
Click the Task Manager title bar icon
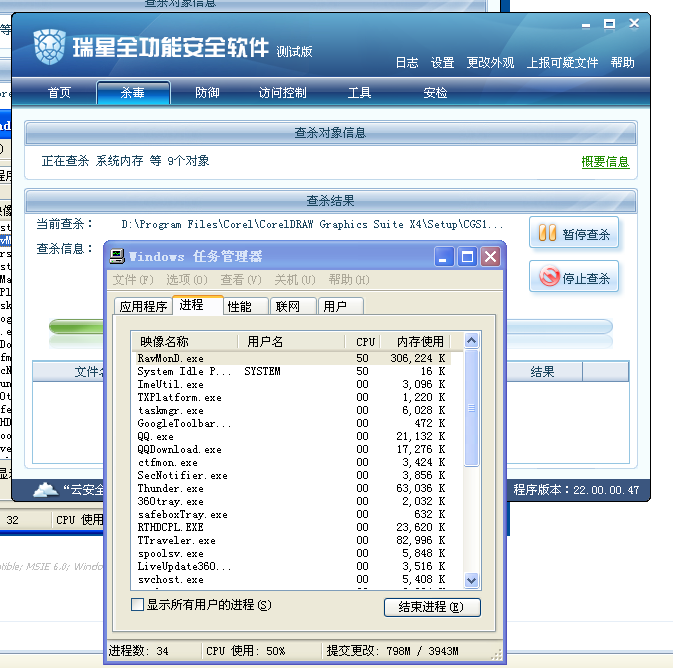[116, 256]
